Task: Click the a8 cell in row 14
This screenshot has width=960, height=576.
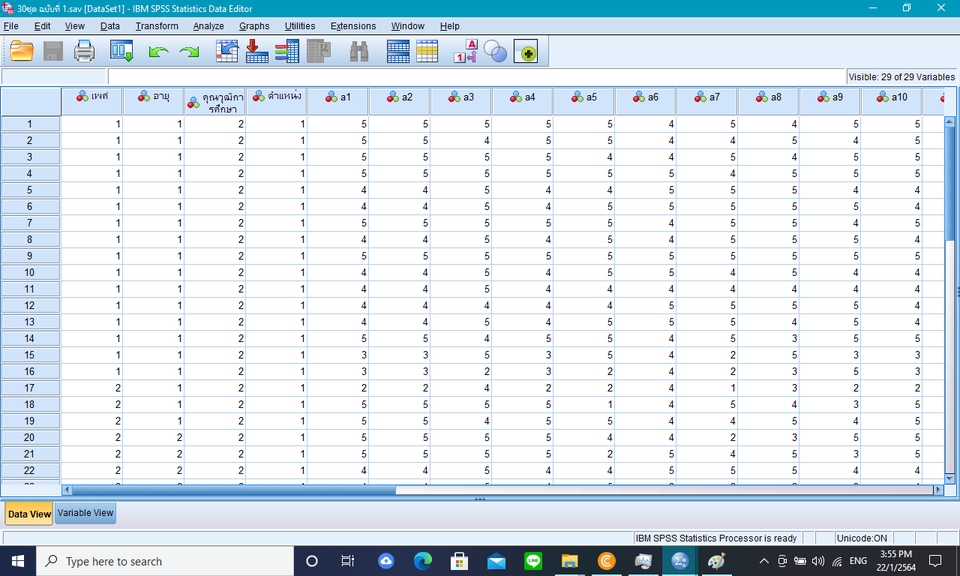Action: [768, 338]
